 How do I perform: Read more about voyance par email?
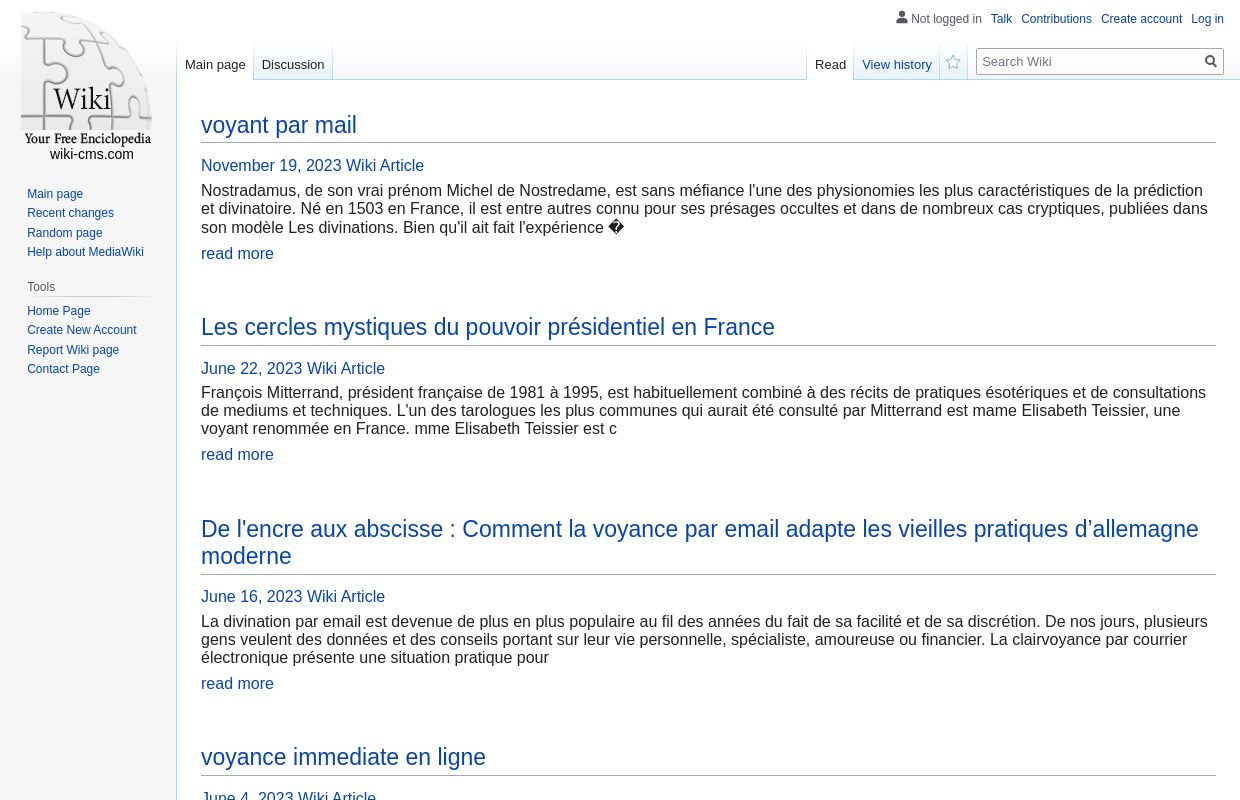pos(237,683)
